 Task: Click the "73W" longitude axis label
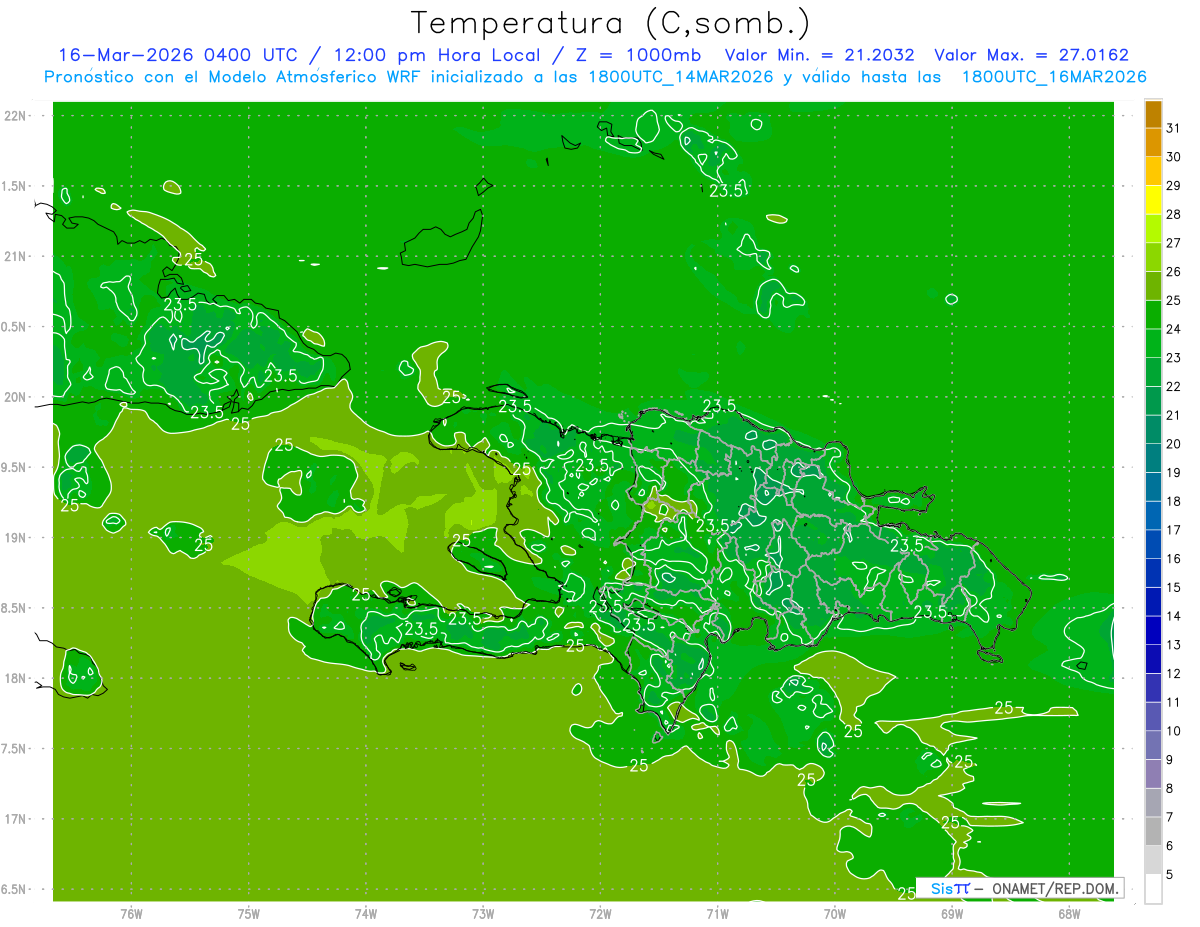(x=483, y=913)
